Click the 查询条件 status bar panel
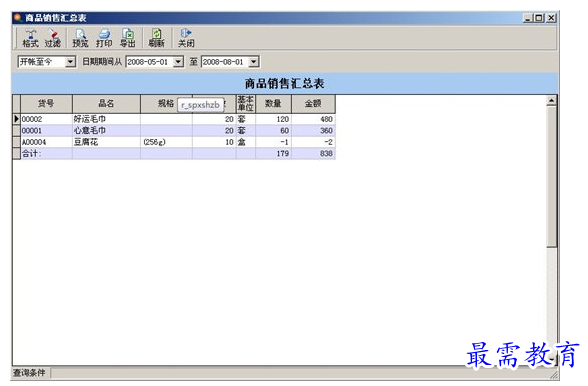Viewport: 588px width, 386px height. (31, 373)
